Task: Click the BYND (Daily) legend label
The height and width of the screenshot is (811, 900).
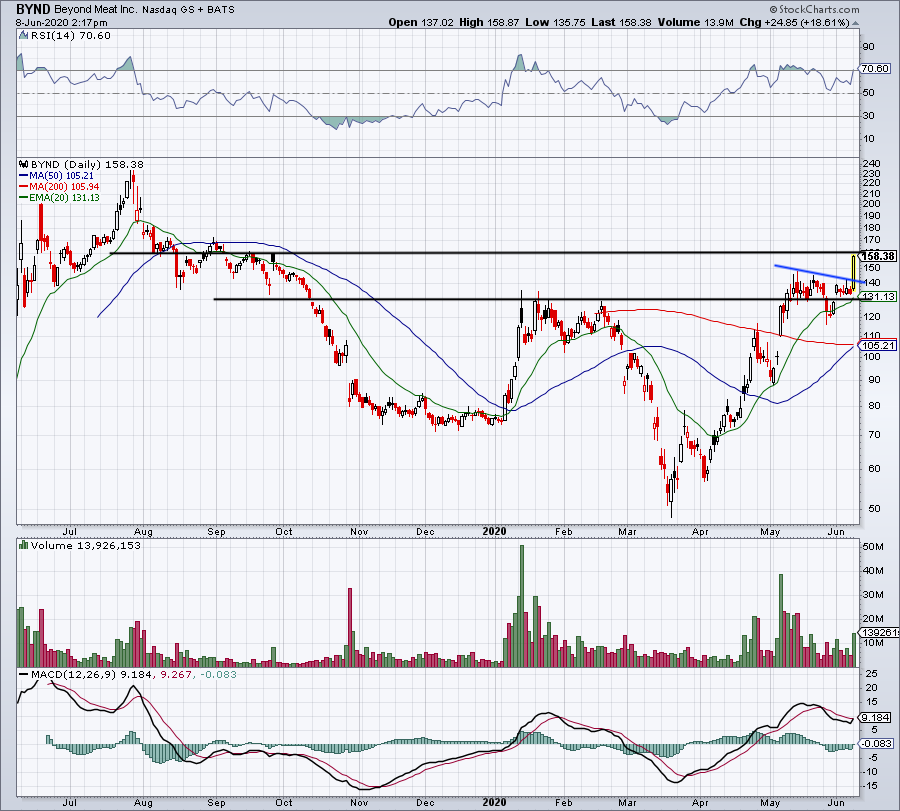Action: [62, 163]
